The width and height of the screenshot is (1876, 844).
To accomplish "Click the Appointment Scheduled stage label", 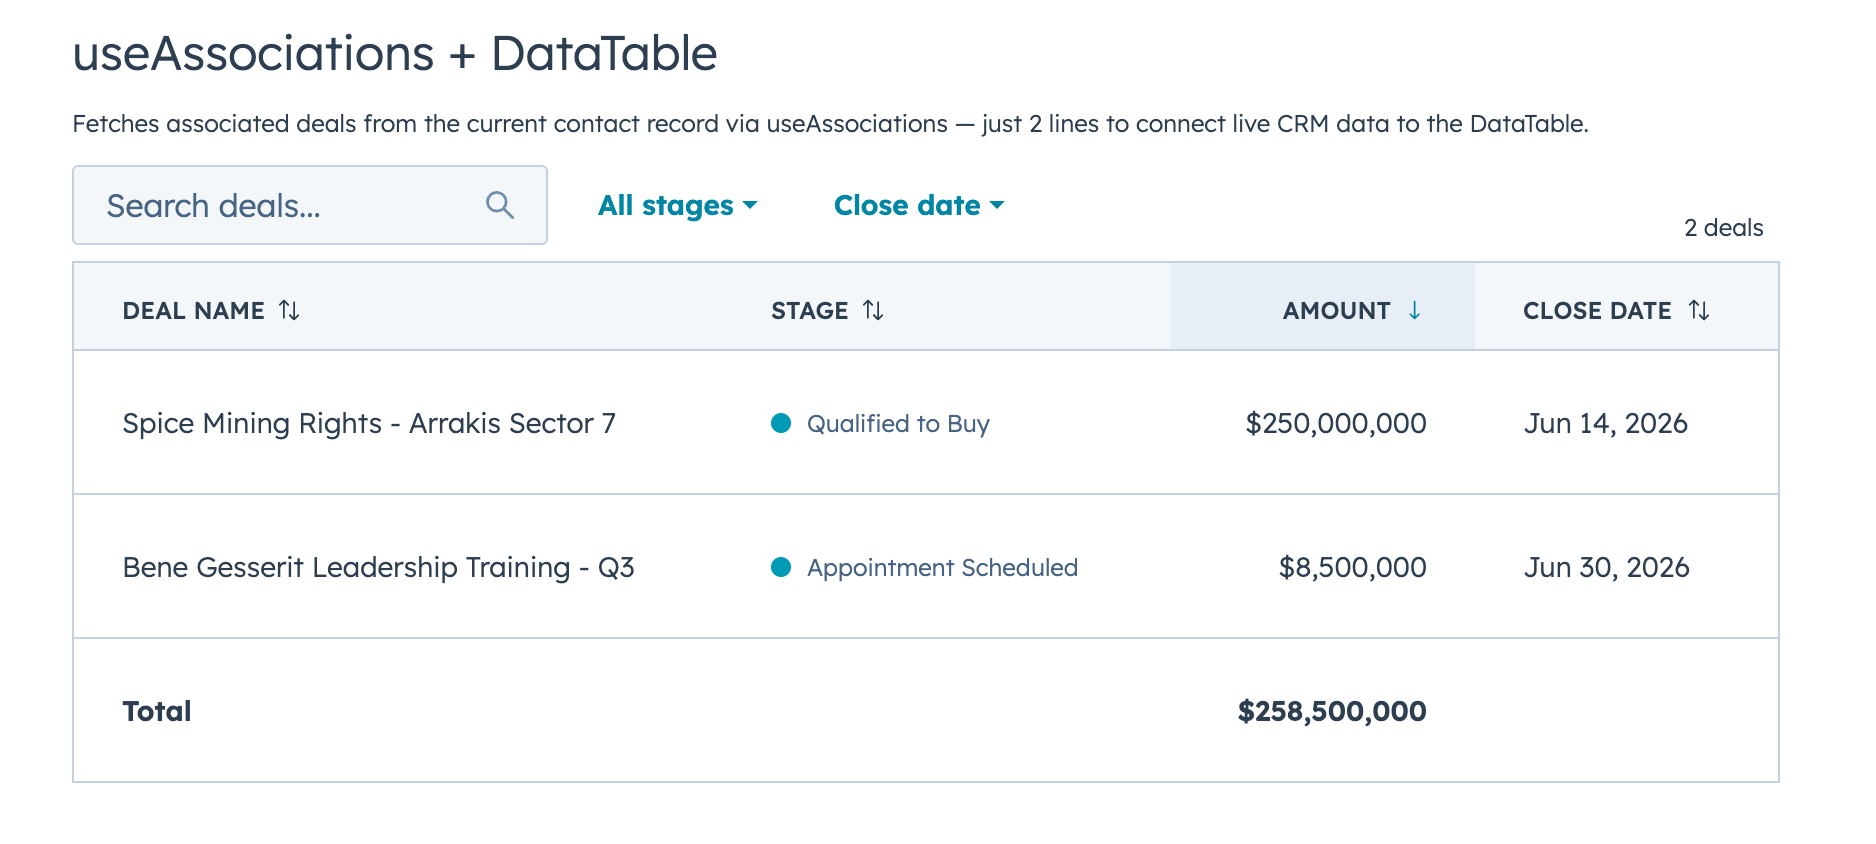I will pyautogui.click(x=942, y=567).
